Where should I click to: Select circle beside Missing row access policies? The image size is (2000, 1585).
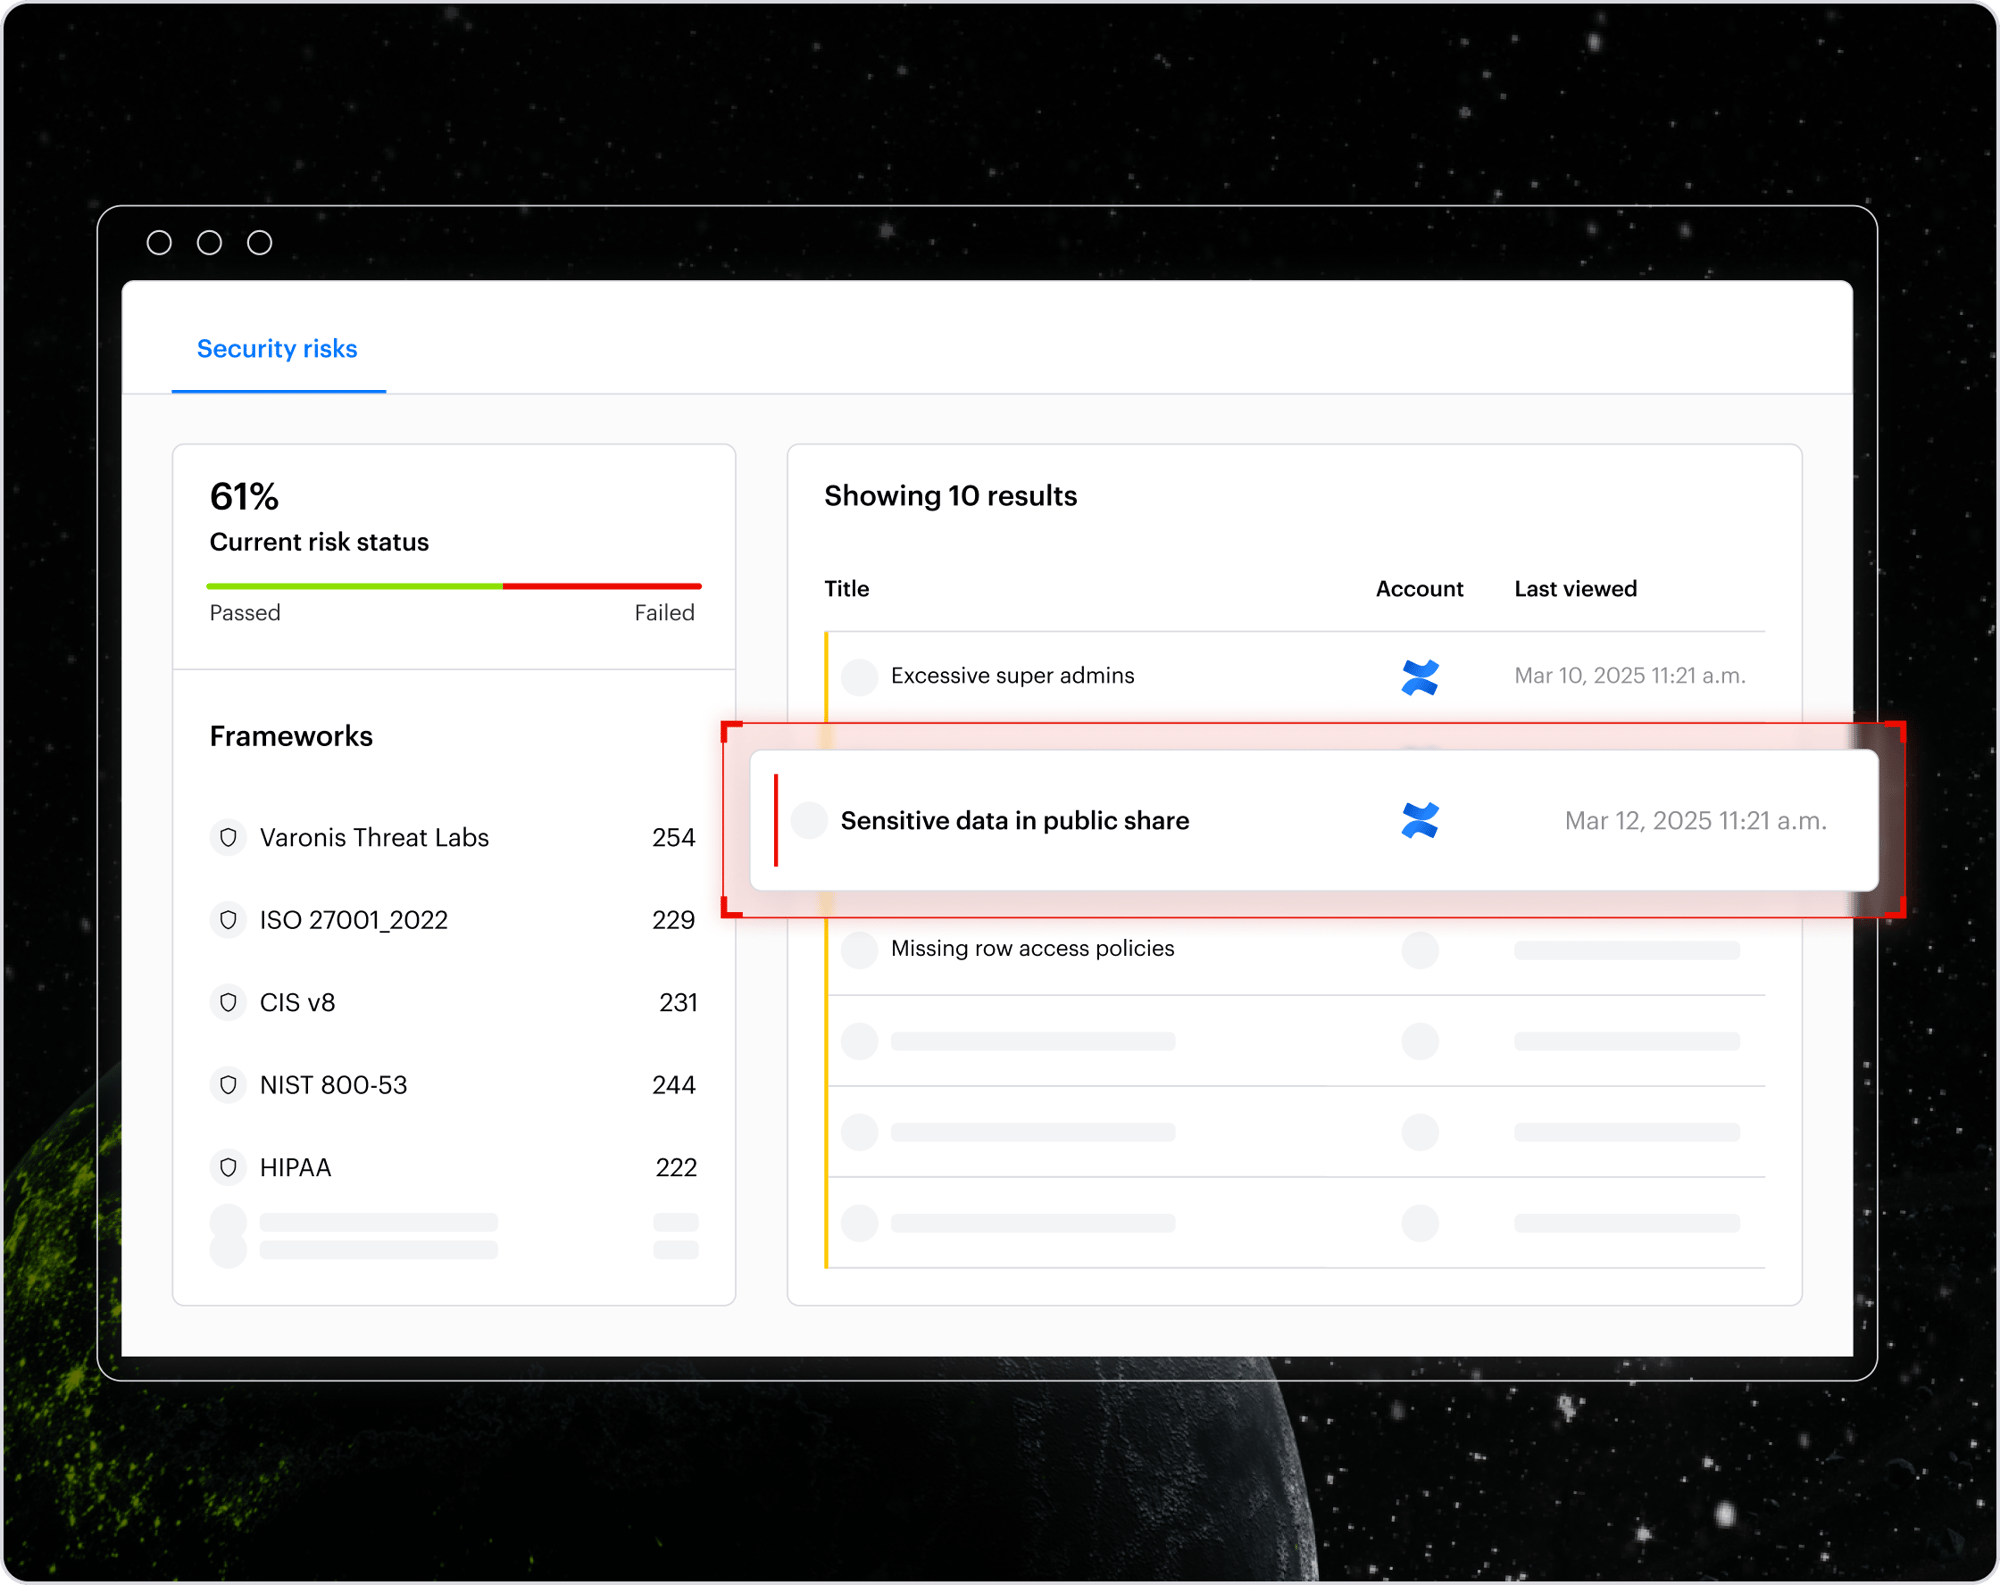(859, 949)
